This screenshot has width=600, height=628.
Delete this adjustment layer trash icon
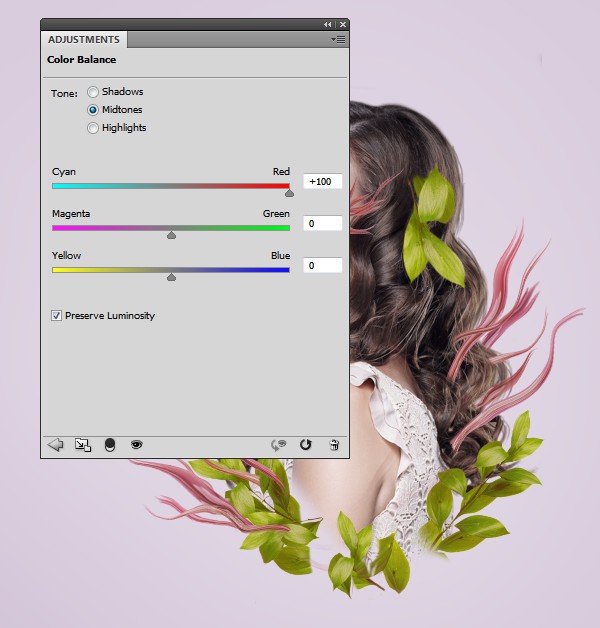[334, 445]
